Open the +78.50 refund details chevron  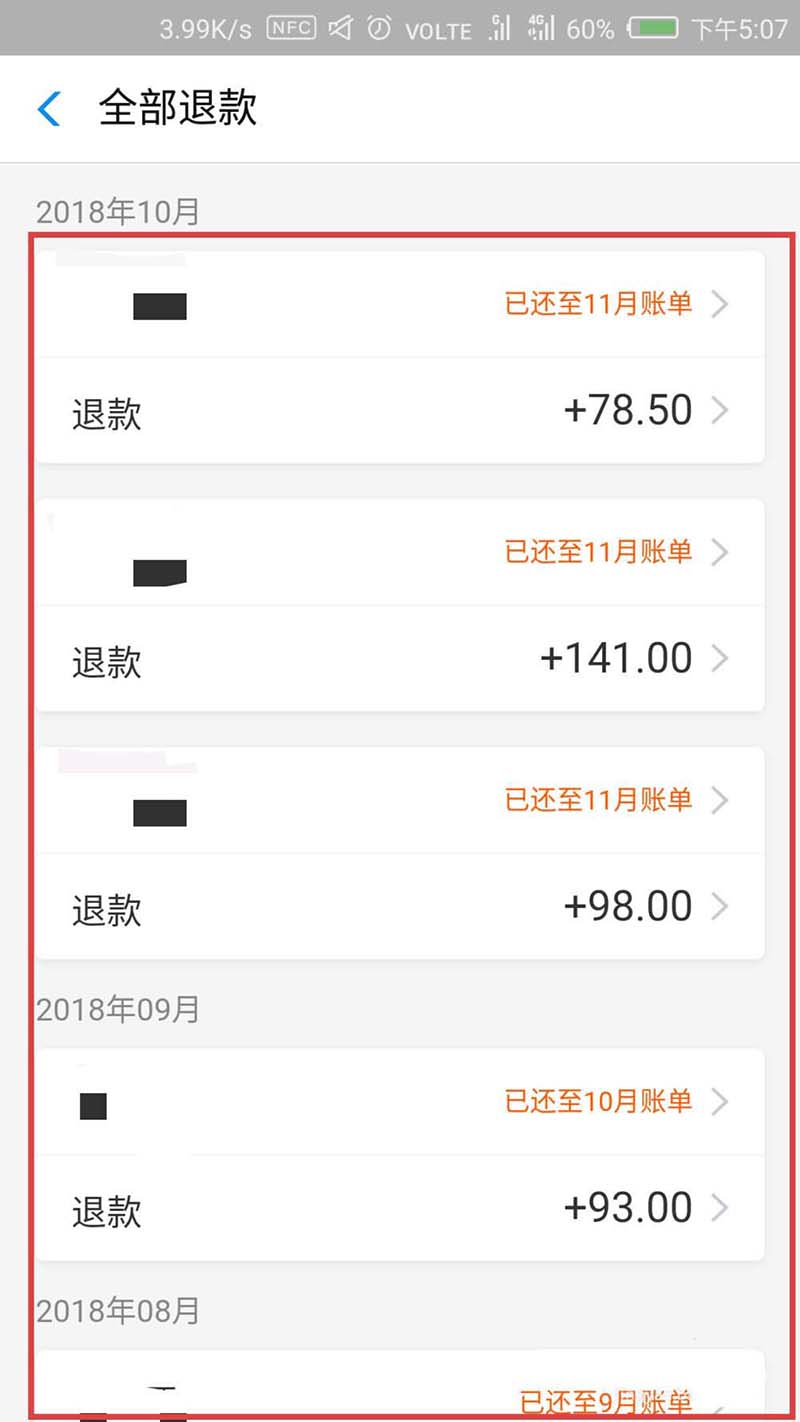(719, 410)
